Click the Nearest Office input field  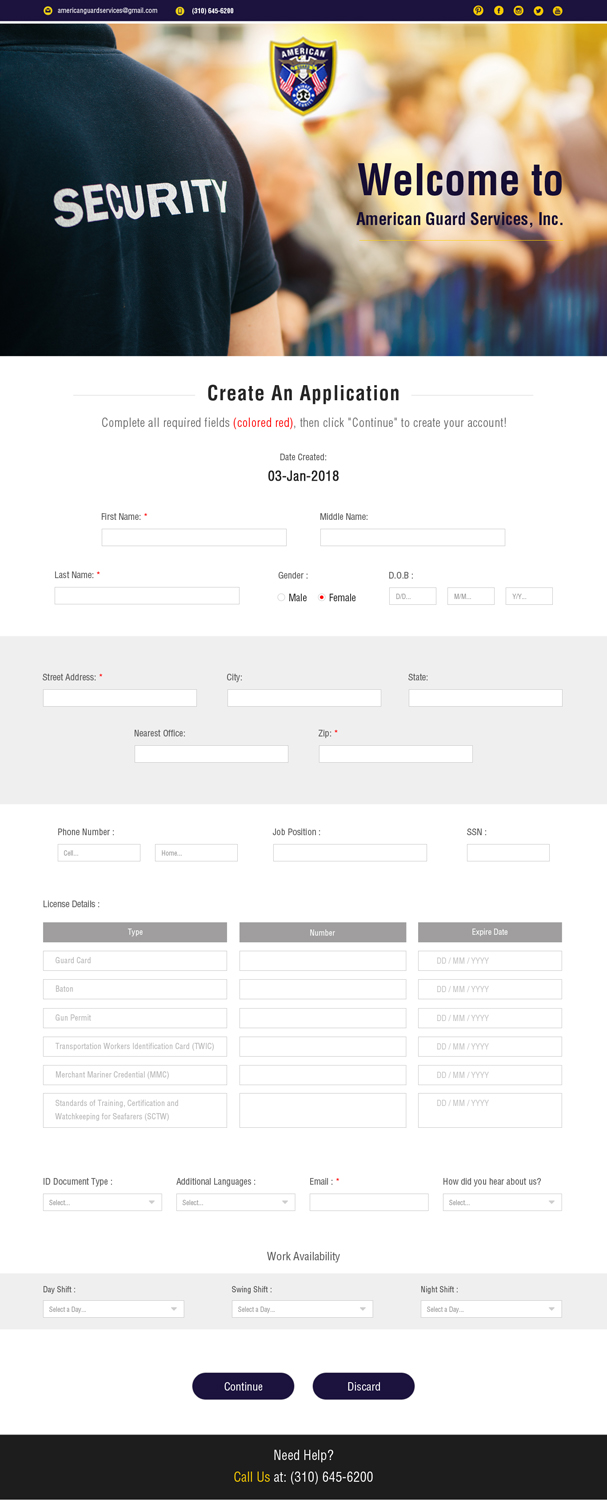211,754
